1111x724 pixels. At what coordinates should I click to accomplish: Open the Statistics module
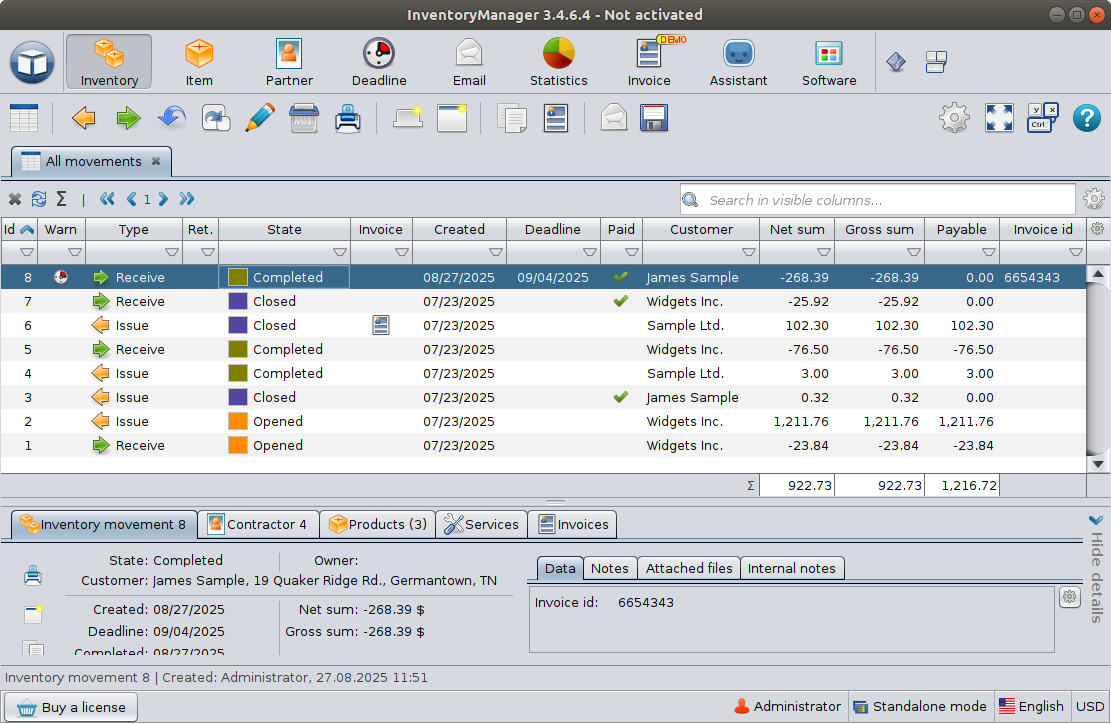pyautogui.click(x=559, y=62)
